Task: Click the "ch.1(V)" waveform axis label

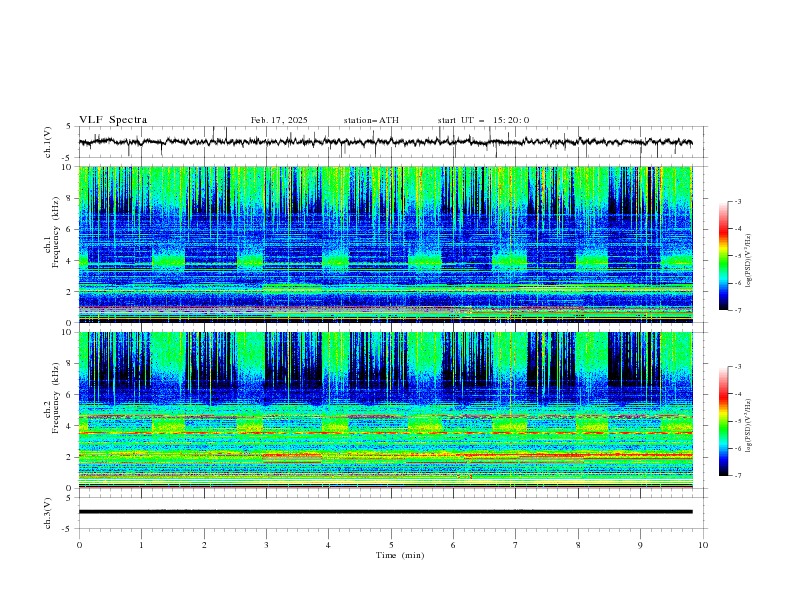Action: (48, 142)
